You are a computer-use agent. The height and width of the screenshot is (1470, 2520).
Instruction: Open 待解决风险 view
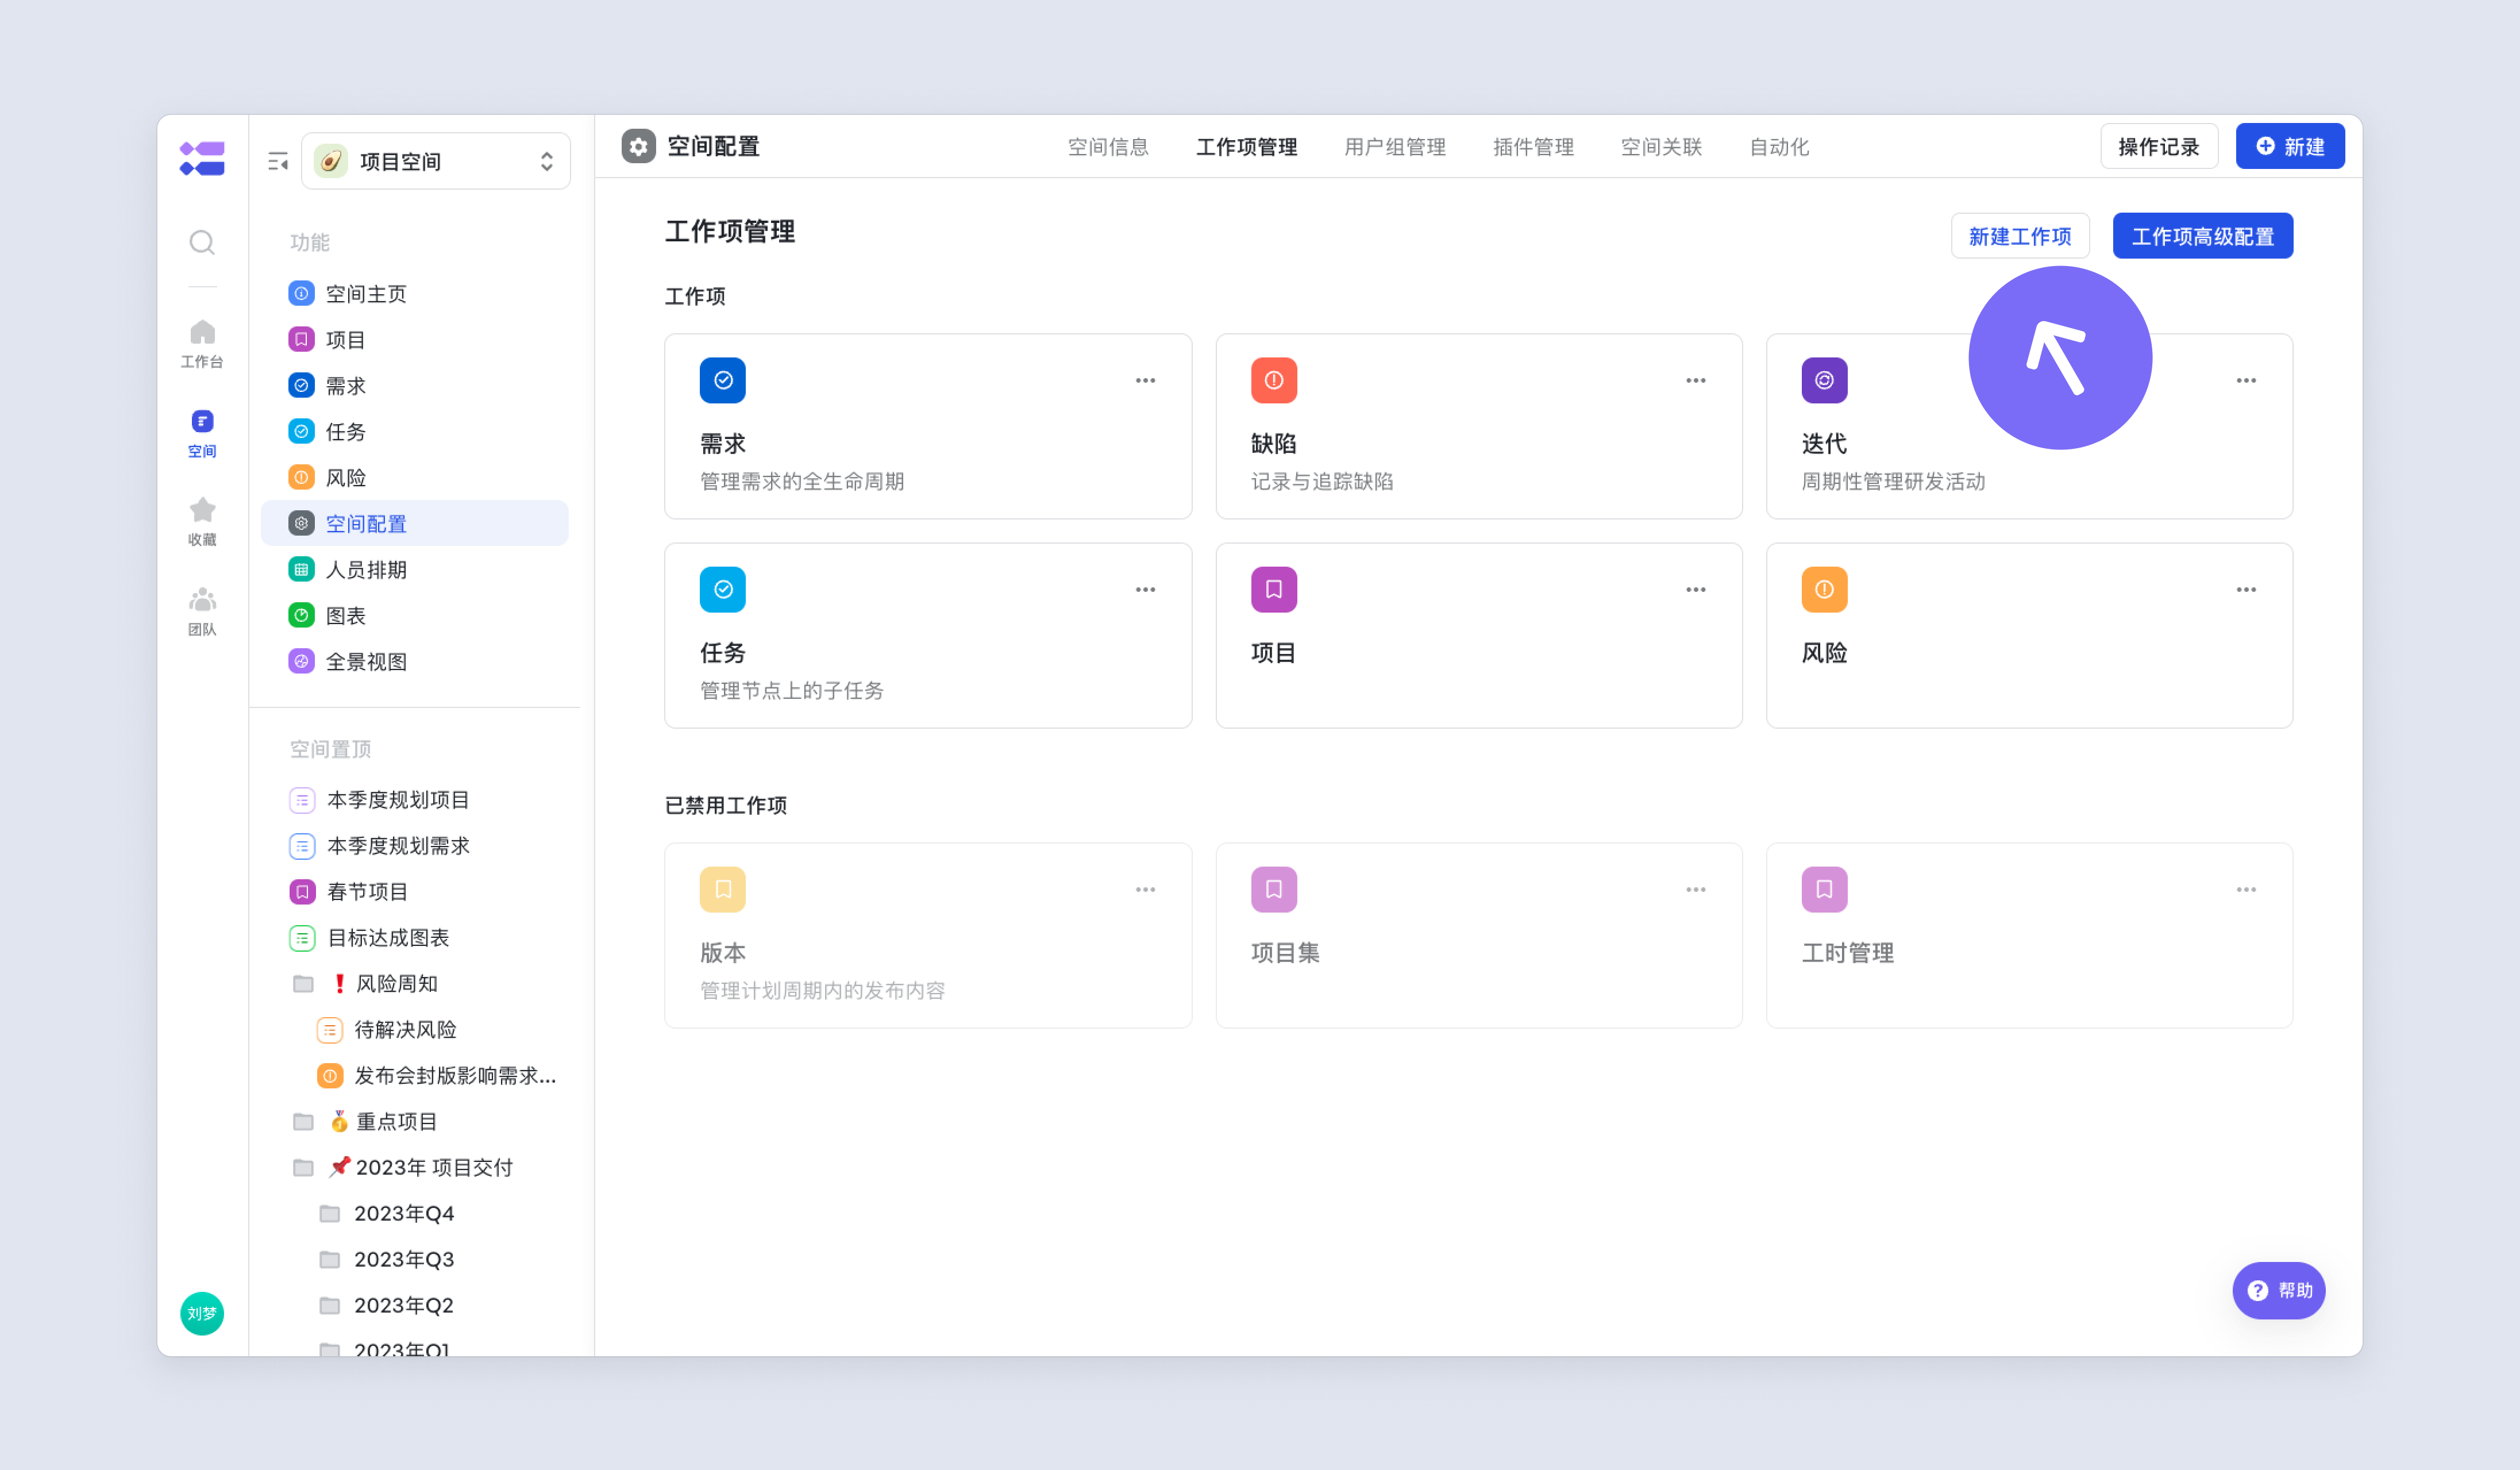point(415,1030)
